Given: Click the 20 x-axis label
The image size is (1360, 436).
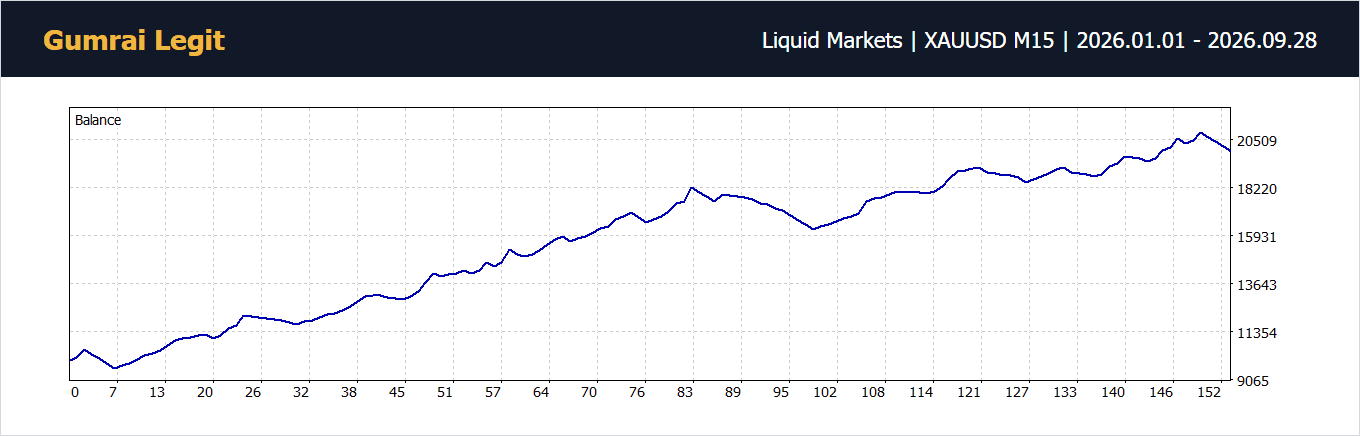Looking at the screenshot, I should click(x=205, y=393).
